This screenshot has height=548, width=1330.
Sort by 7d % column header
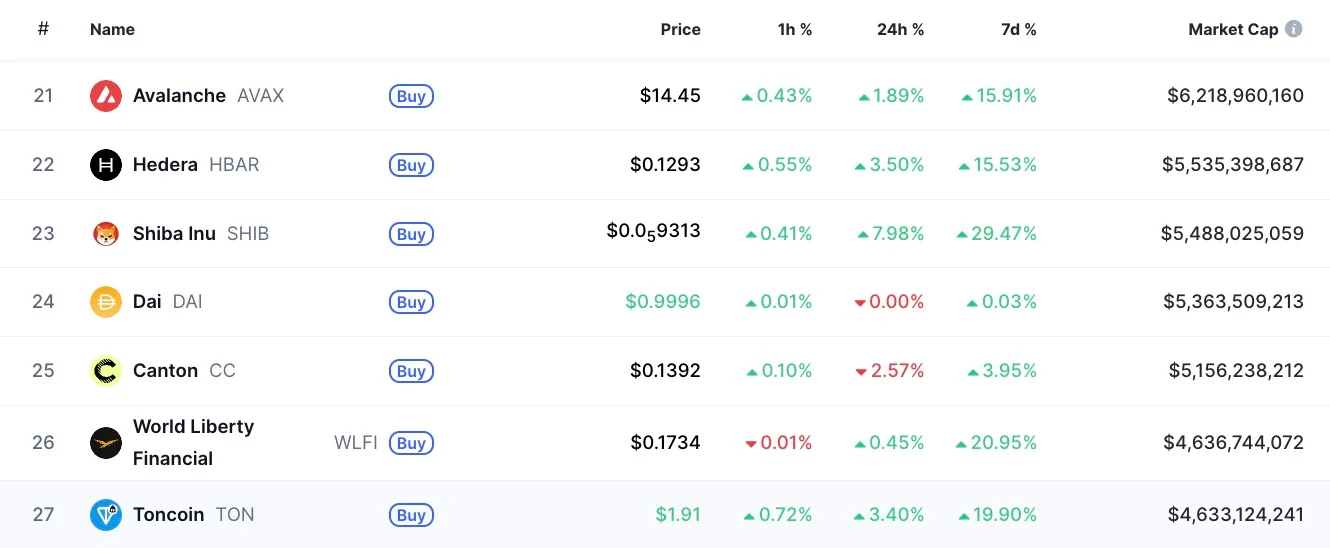(1018, 29)
